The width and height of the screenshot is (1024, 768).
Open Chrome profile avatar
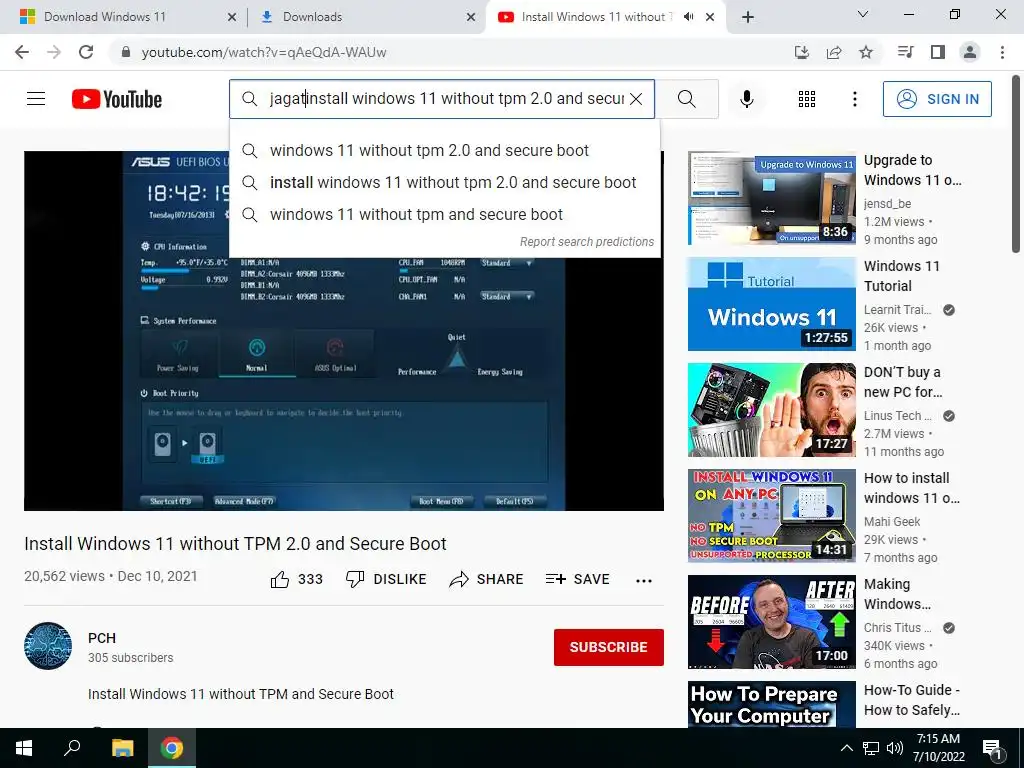tap(970, 52)
